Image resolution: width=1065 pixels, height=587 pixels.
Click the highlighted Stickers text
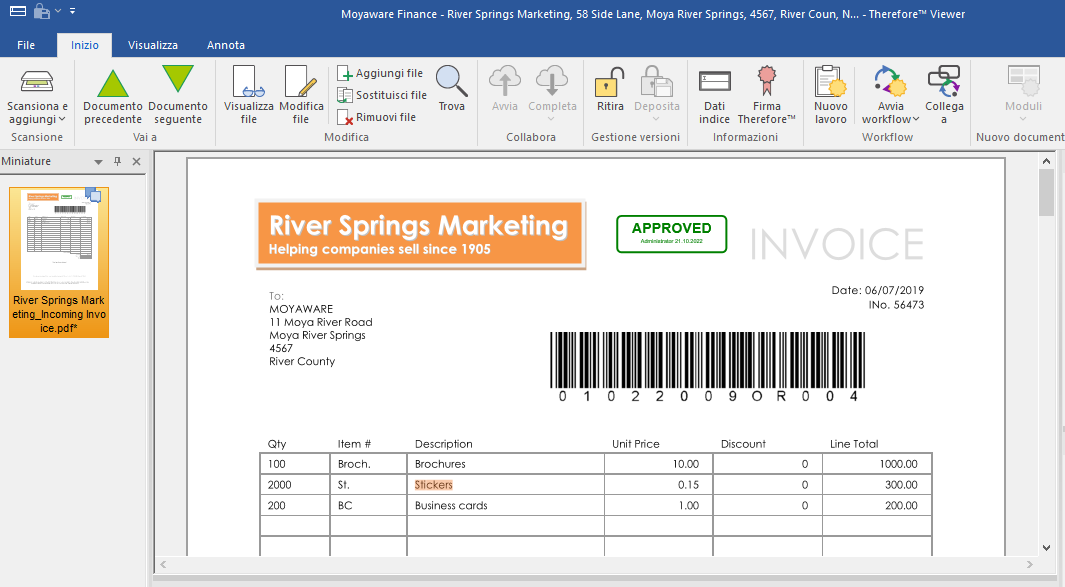pyautogui.click(x=433, y=484)
